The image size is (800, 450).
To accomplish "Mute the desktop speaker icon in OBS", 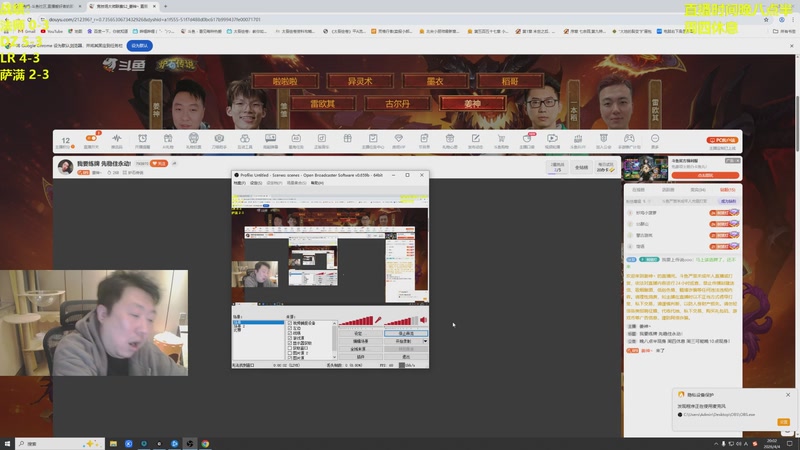I will pyautogui.click(x=423, y=320).
